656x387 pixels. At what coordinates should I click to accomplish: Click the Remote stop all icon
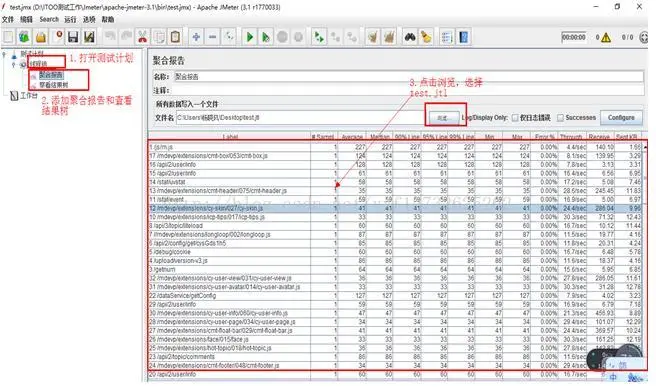pos(336,37)
